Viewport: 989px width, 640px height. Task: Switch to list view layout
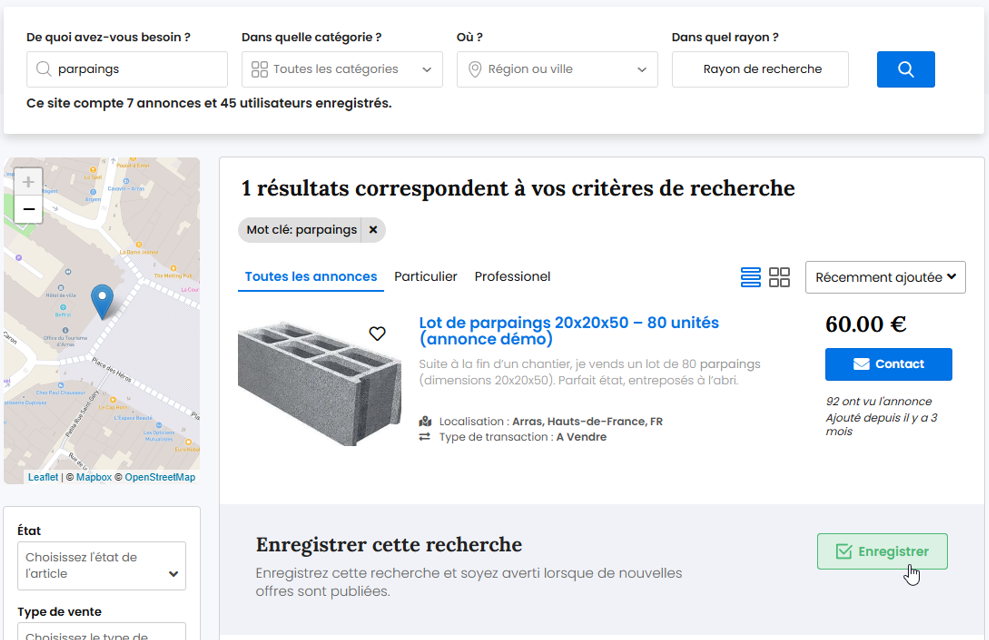pos(750,277)
